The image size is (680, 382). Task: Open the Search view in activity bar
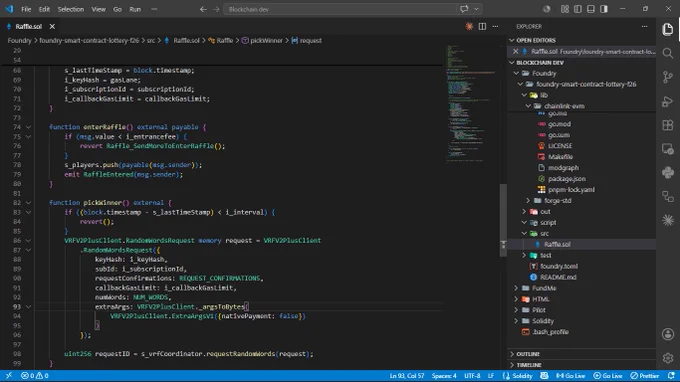click(668, 53)
